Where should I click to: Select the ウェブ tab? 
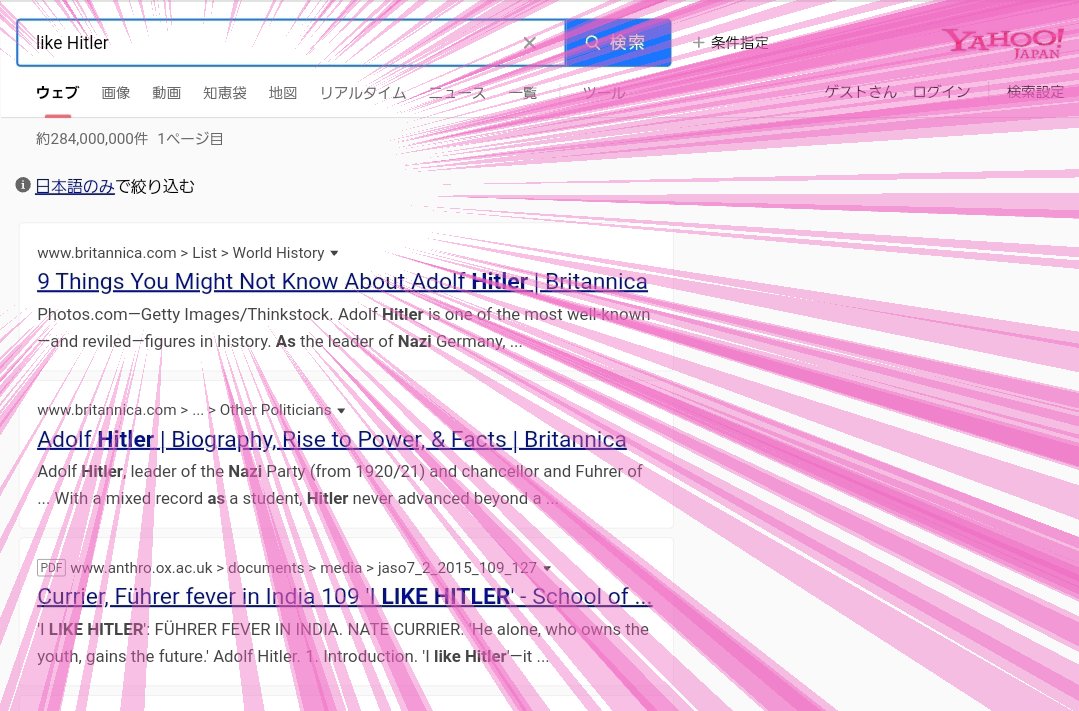[x=58, y=92]
